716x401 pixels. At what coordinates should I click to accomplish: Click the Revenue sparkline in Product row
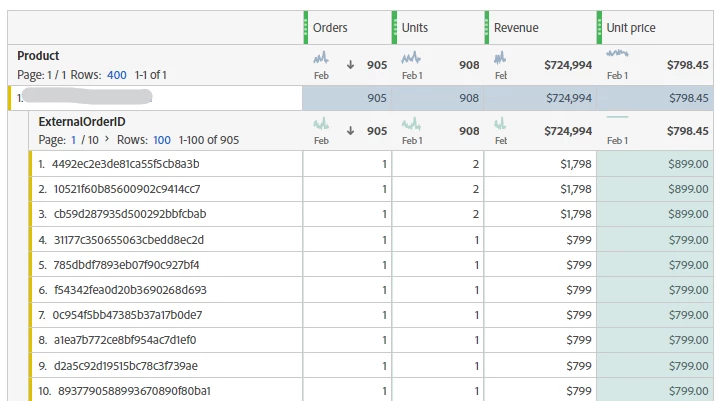[500, 58]
